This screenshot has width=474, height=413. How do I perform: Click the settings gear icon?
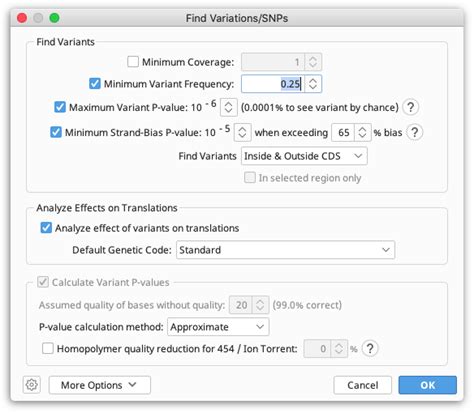click(32, 385)
